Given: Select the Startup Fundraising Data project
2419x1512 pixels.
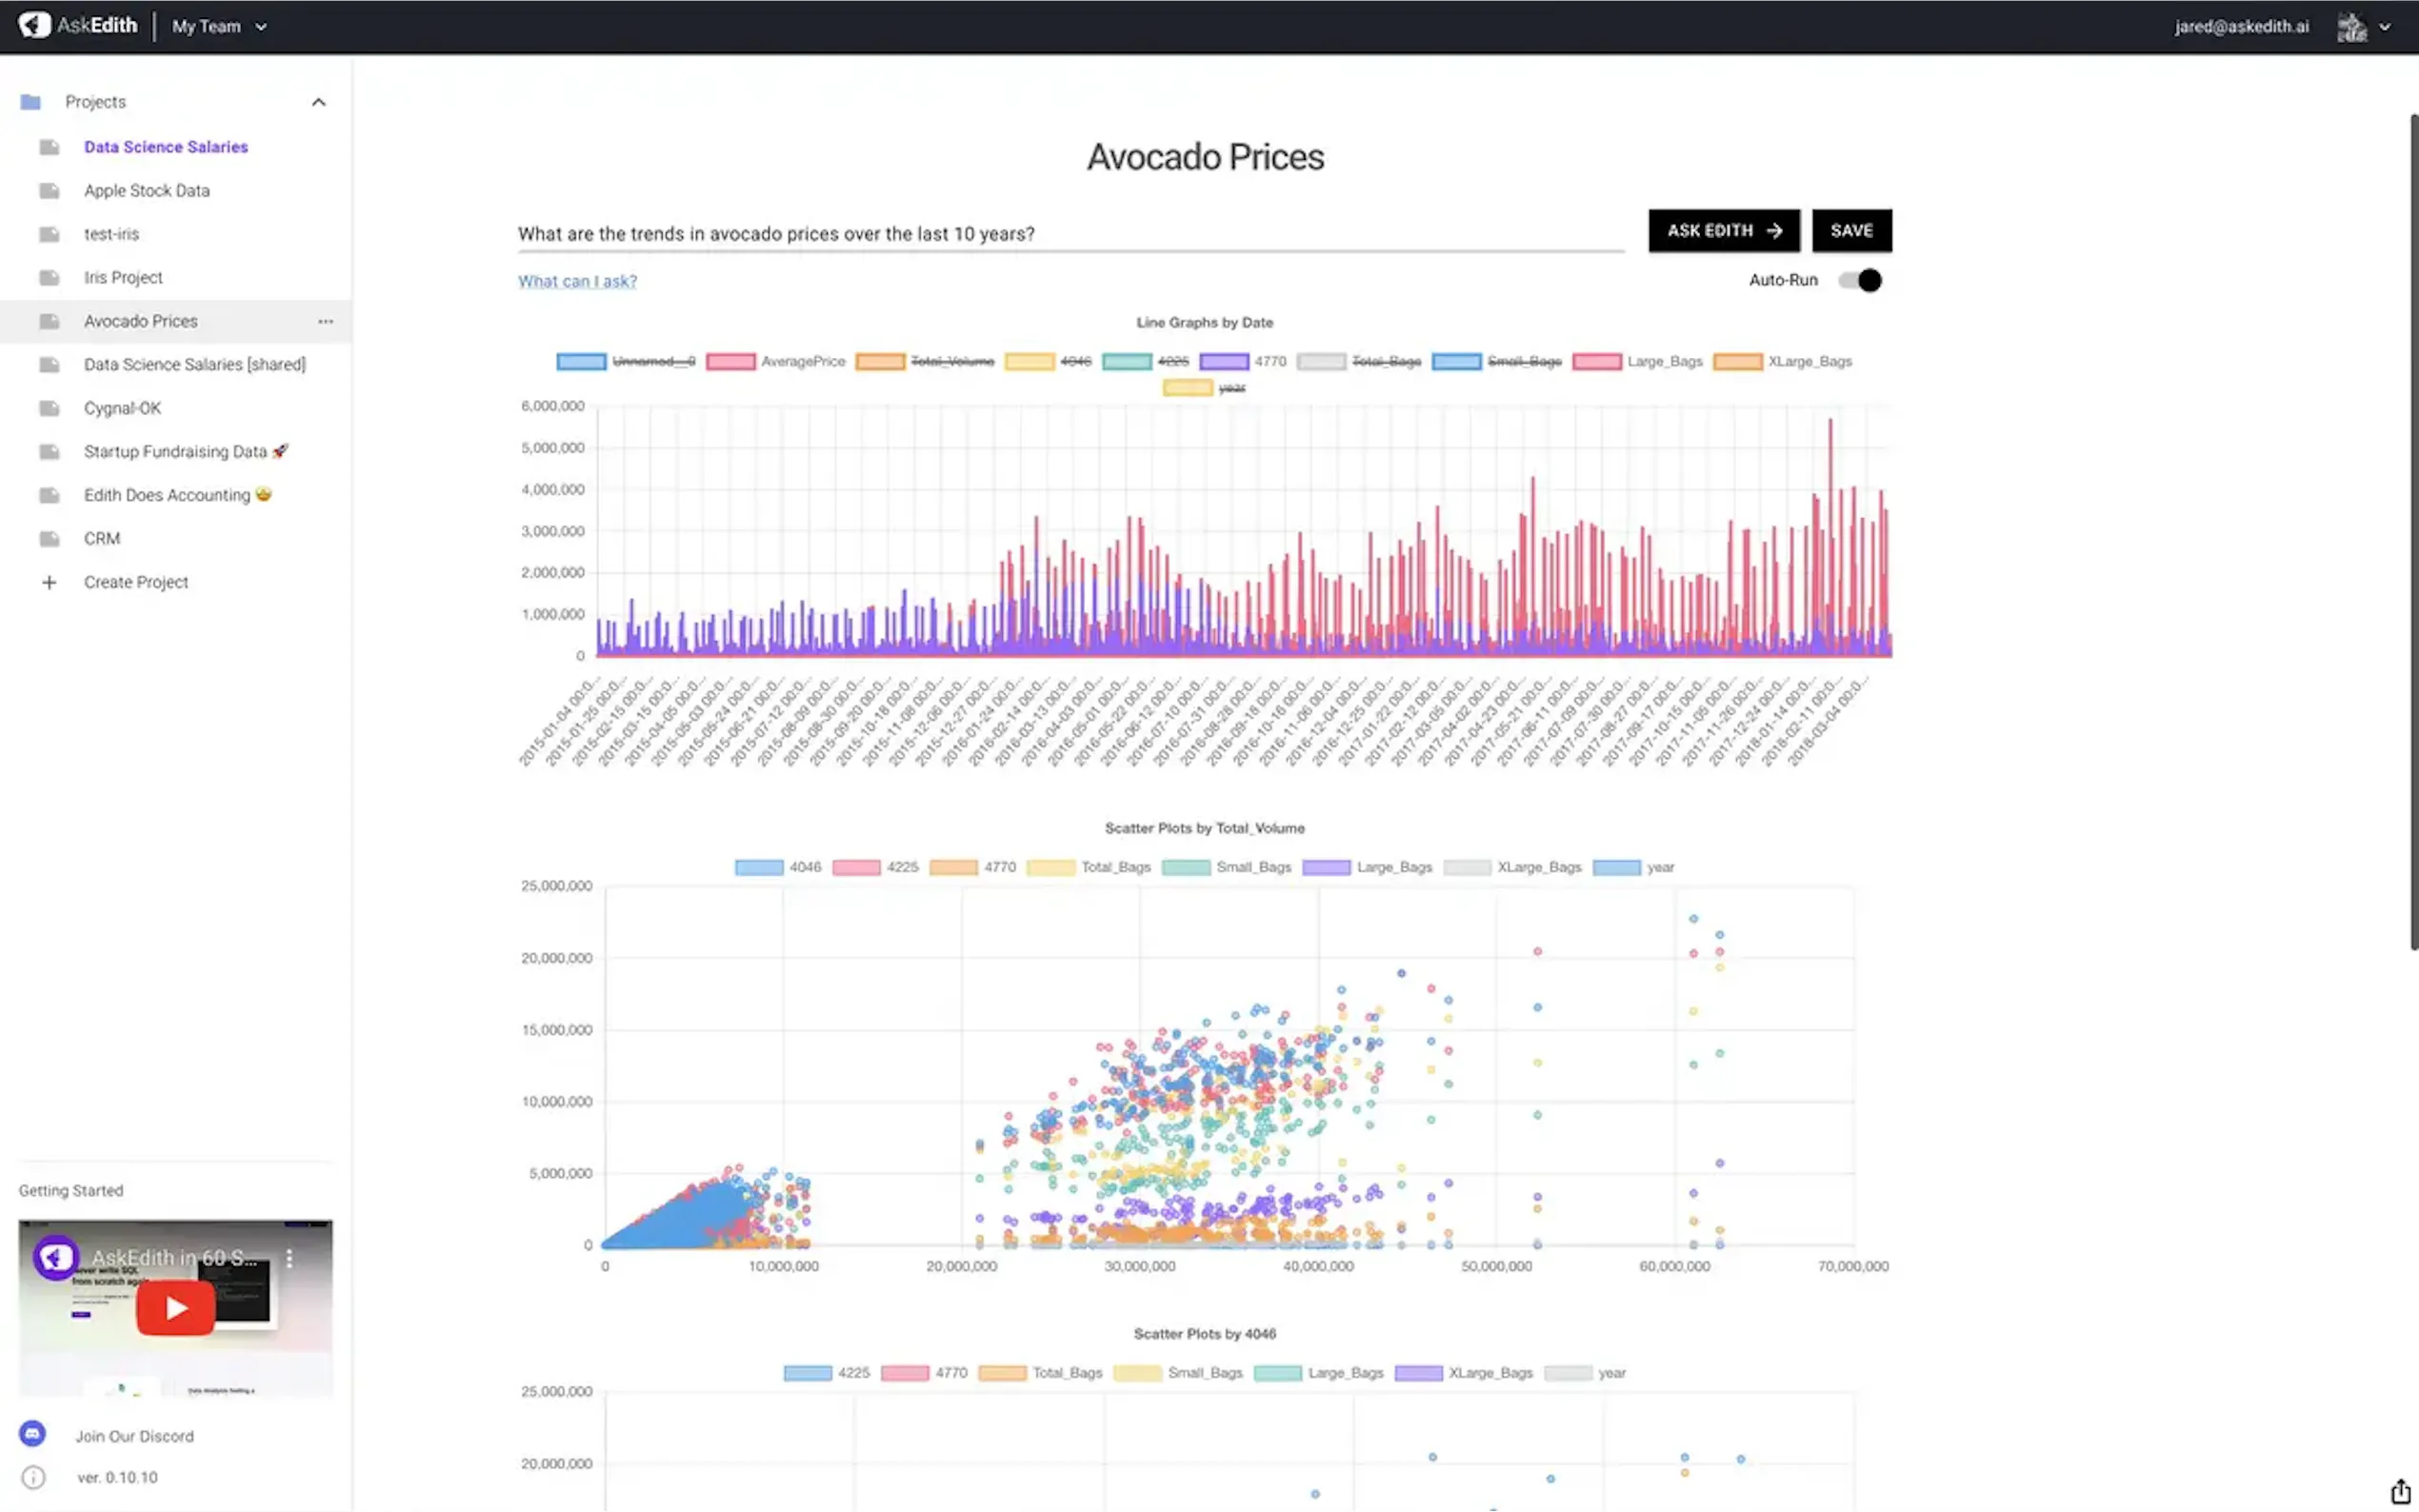Looking at the screenshot, I should coord(175,451).
